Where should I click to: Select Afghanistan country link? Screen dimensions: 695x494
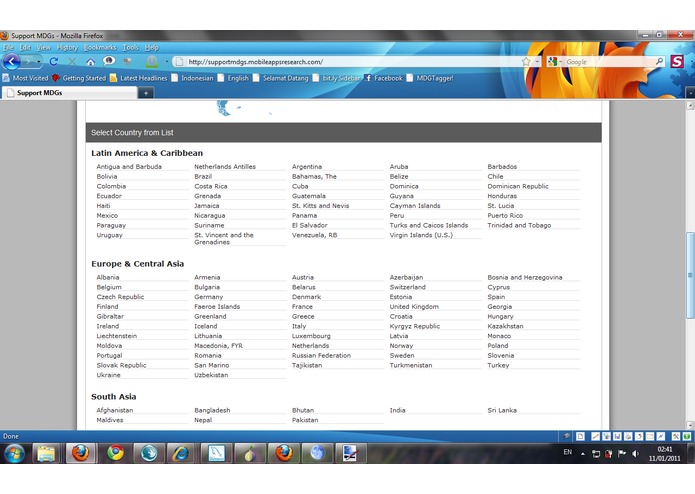[x=114, y=410]
